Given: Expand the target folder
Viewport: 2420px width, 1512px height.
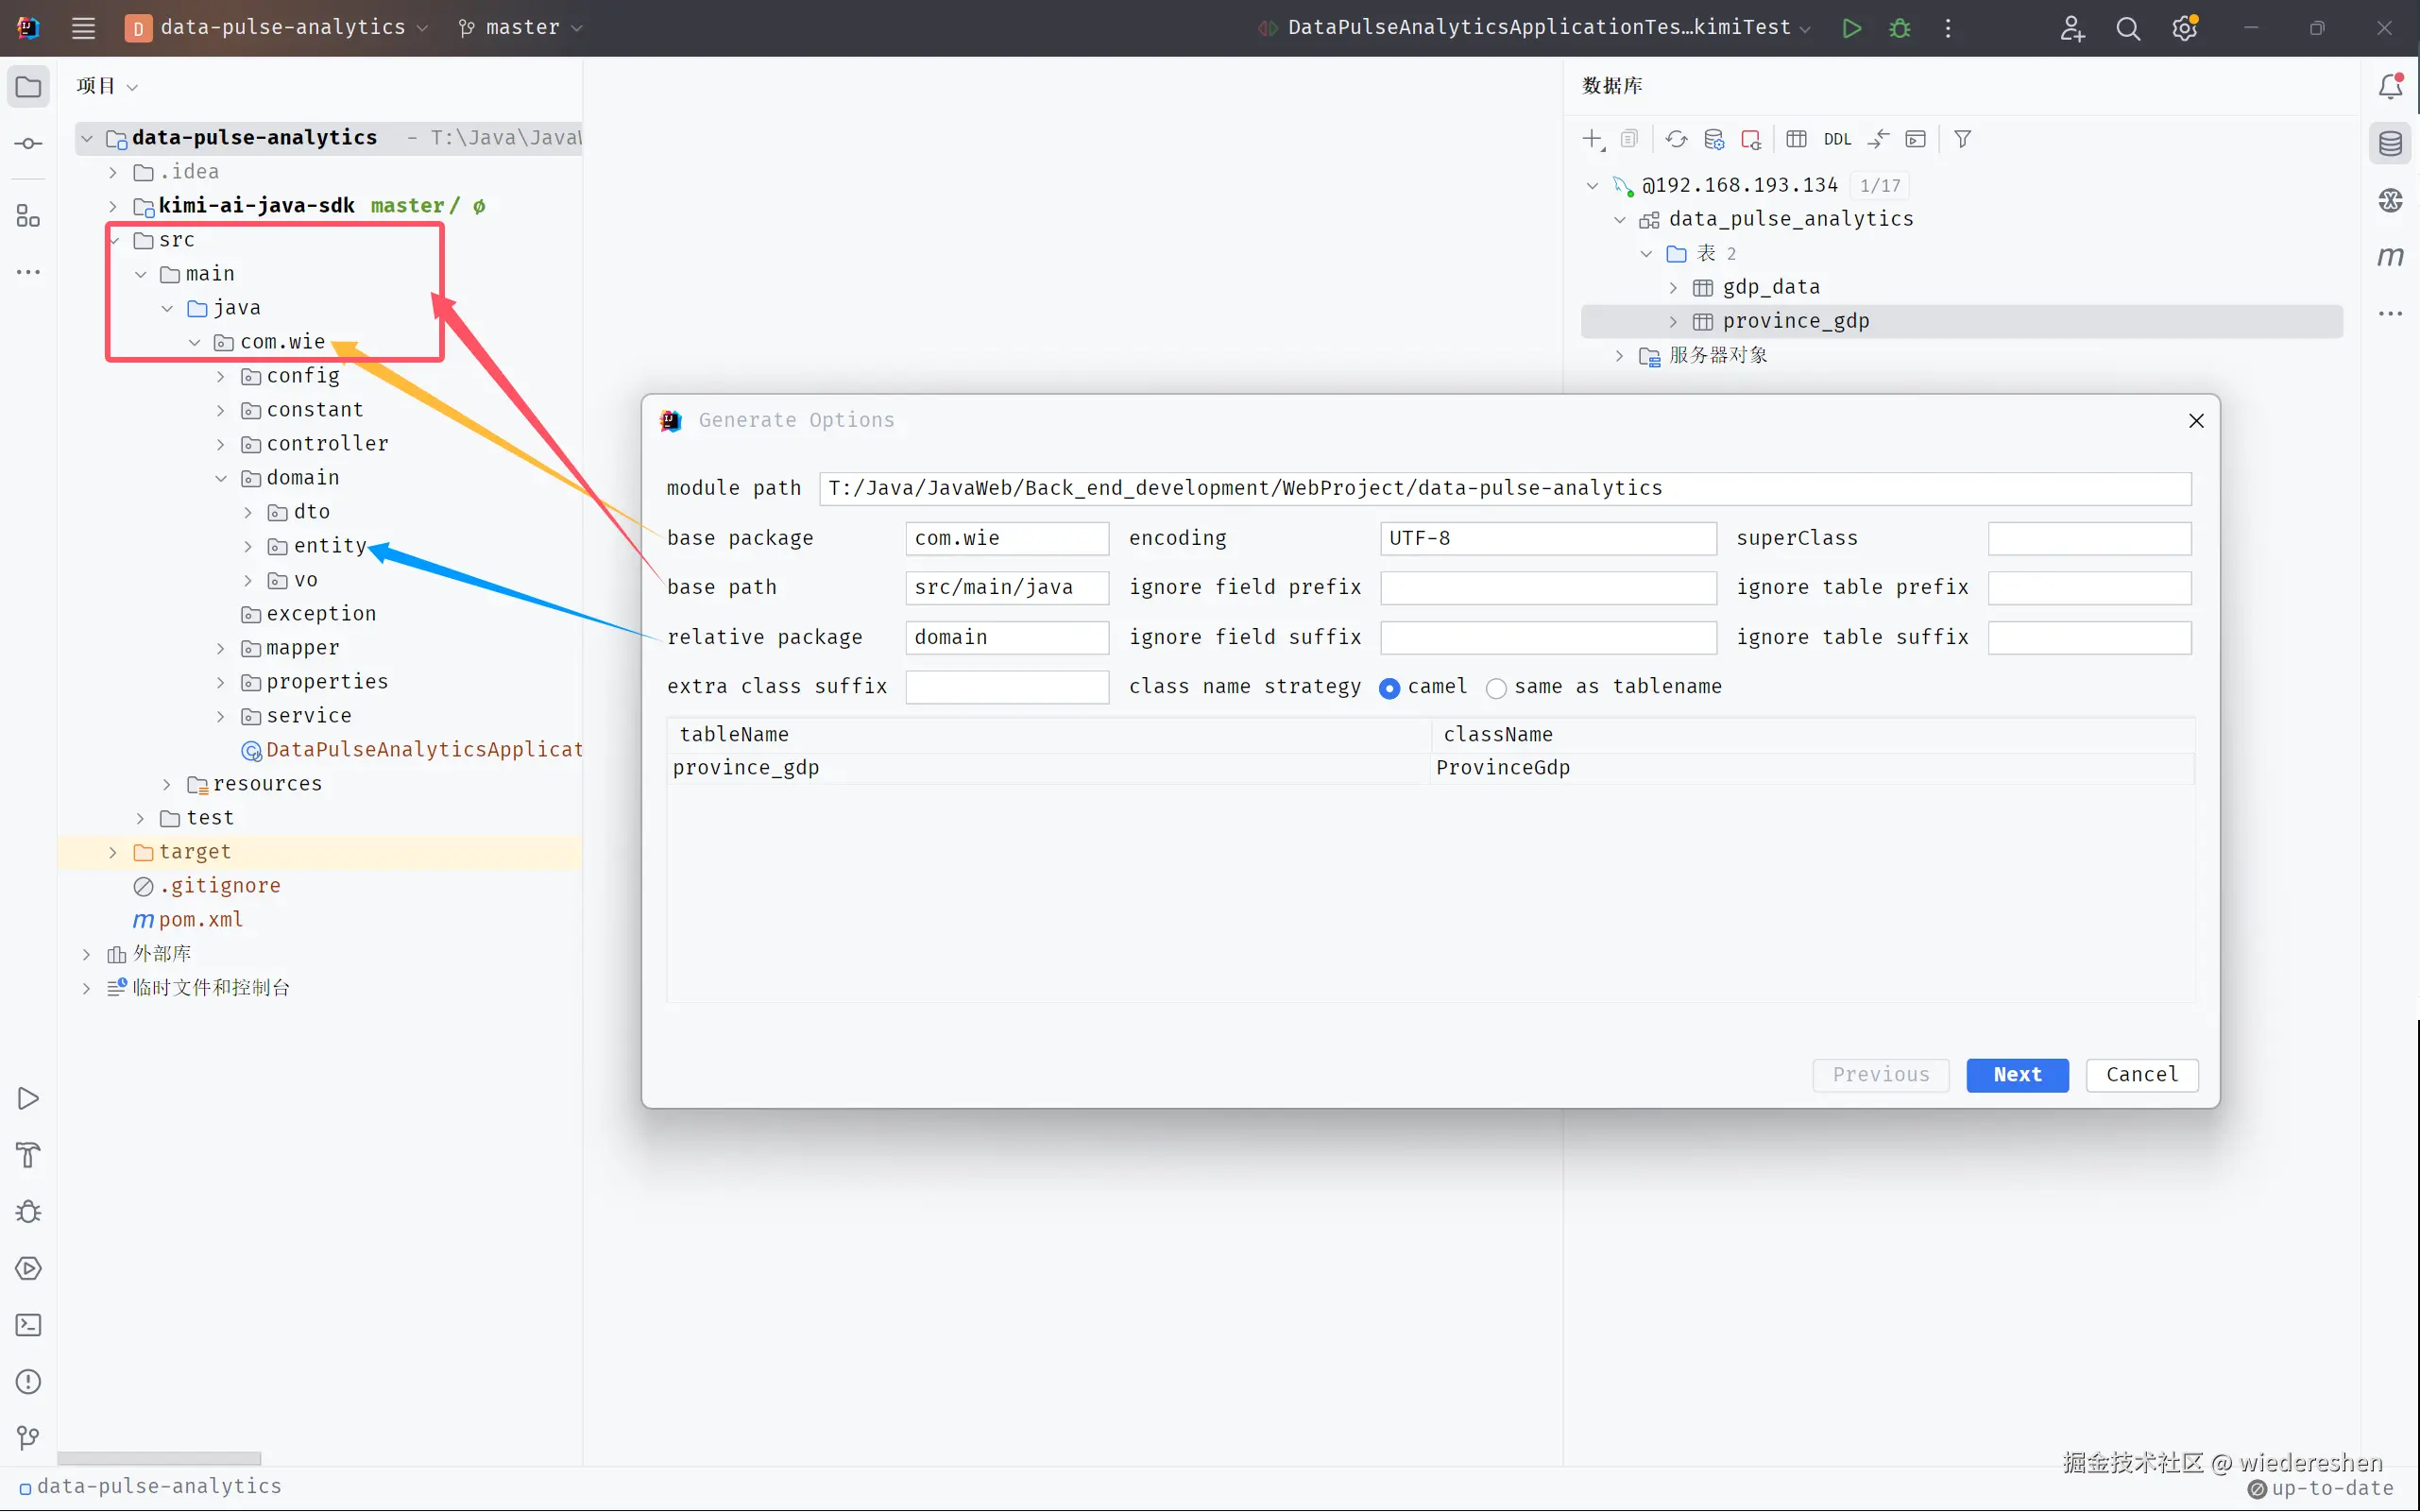Looking at the screenshot, I should pos(113,852).
